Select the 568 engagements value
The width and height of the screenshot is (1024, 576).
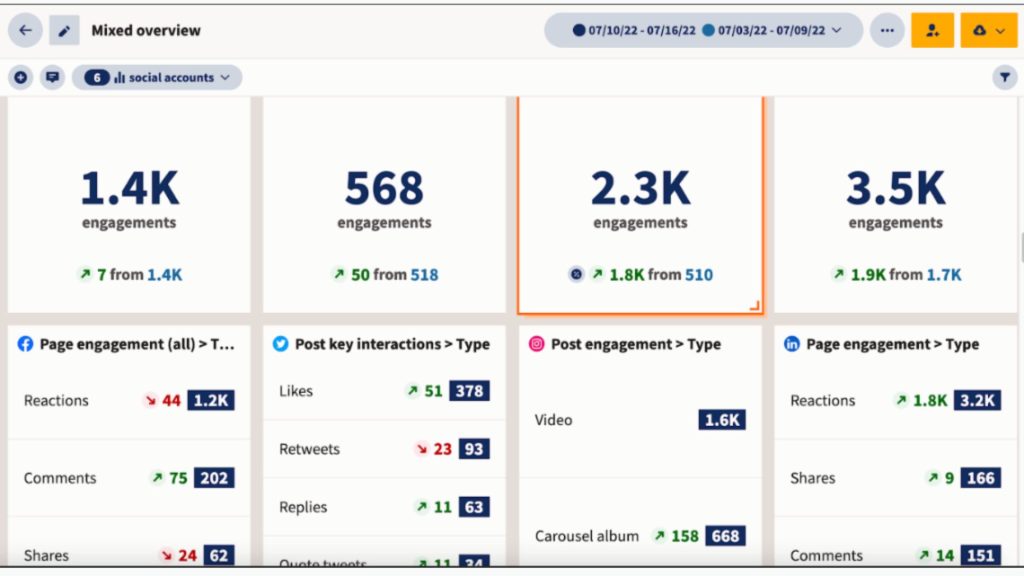(385, 188)
